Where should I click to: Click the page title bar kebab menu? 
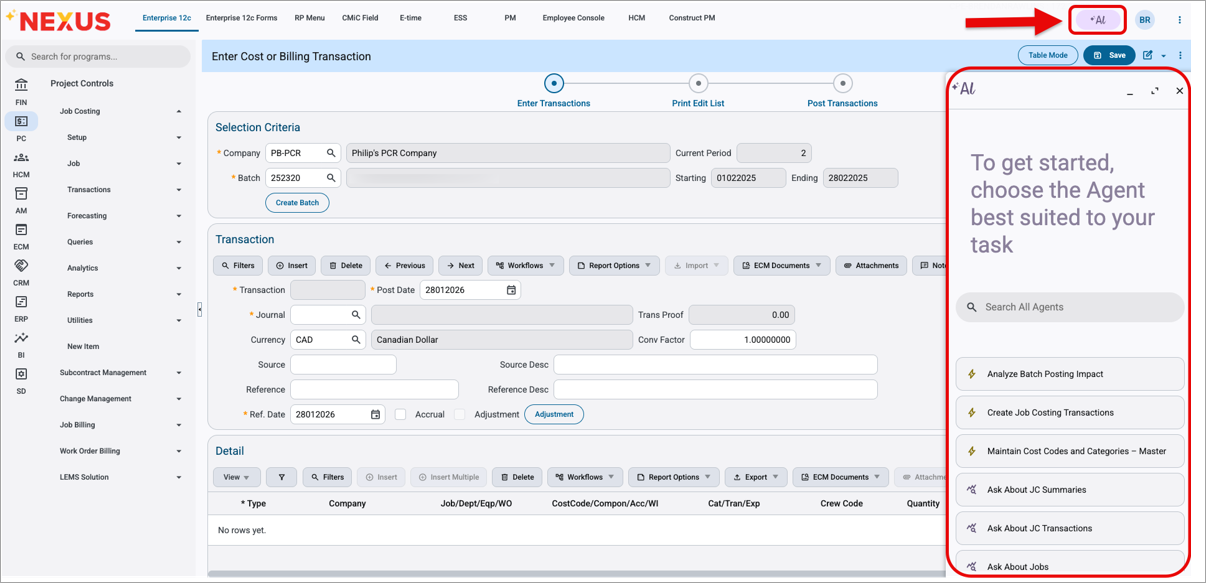[x=1181, y=56]
